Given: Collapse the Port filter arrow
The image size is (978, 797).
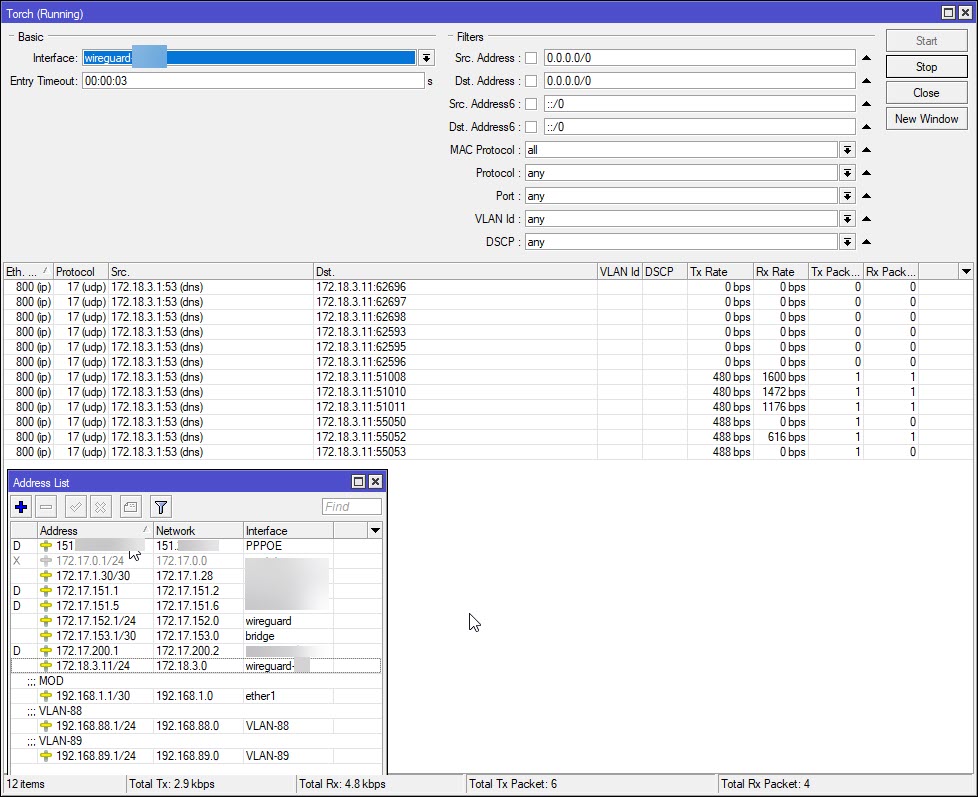Looking at the screenshot, I should coord(866,196).
